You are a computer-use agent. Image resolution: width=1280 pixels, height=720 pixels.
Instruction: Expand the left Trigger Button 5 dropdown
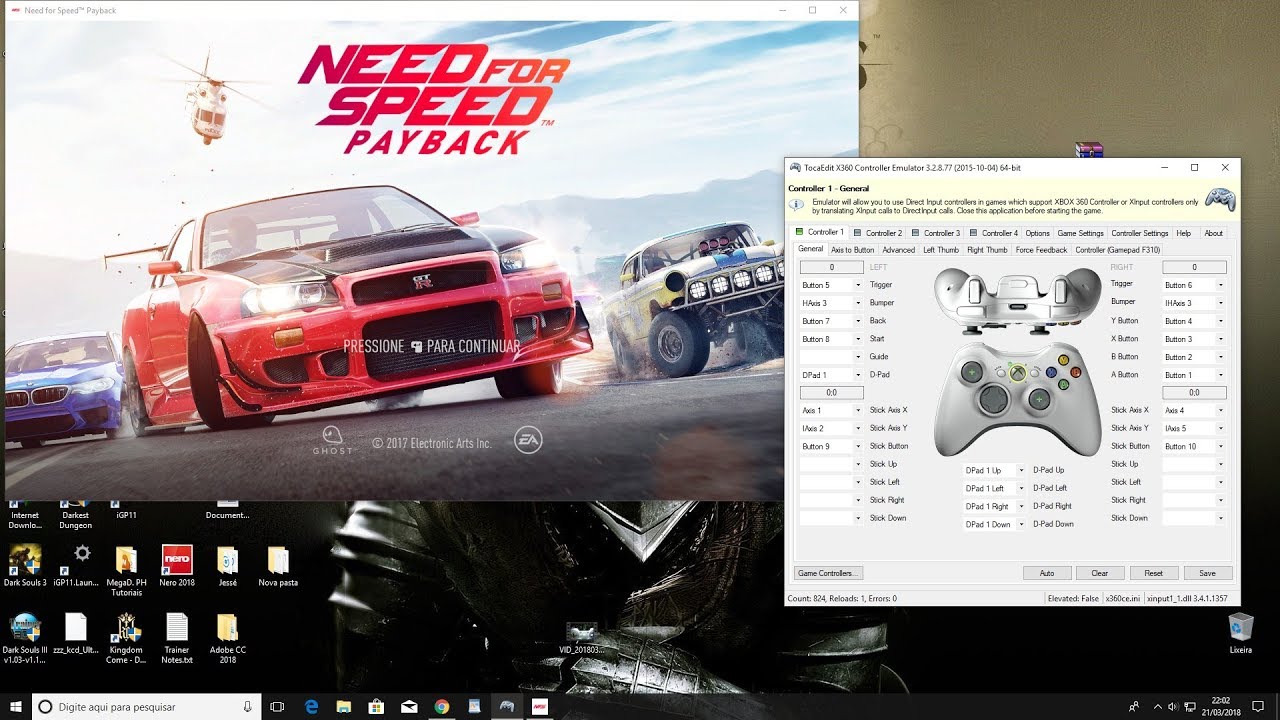coord(857,285)
